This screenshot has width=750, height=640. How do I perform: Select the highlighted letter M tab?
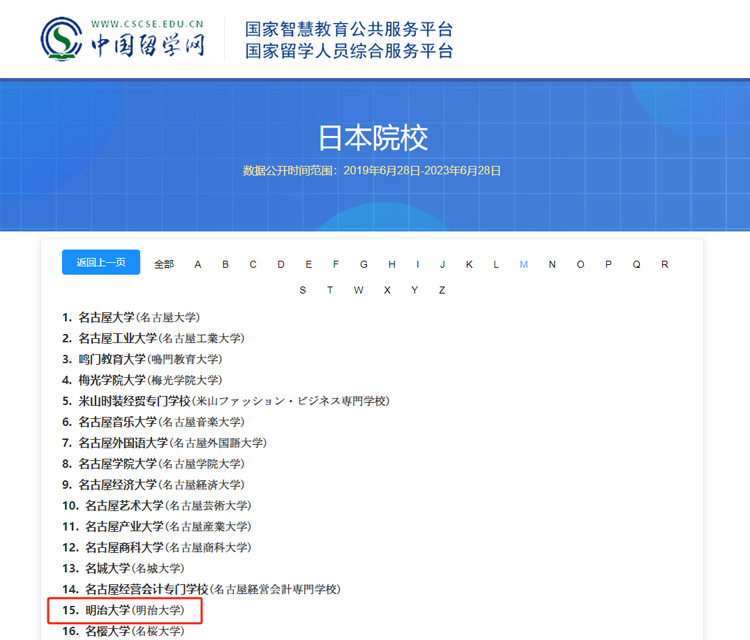(x=524, y=264)
